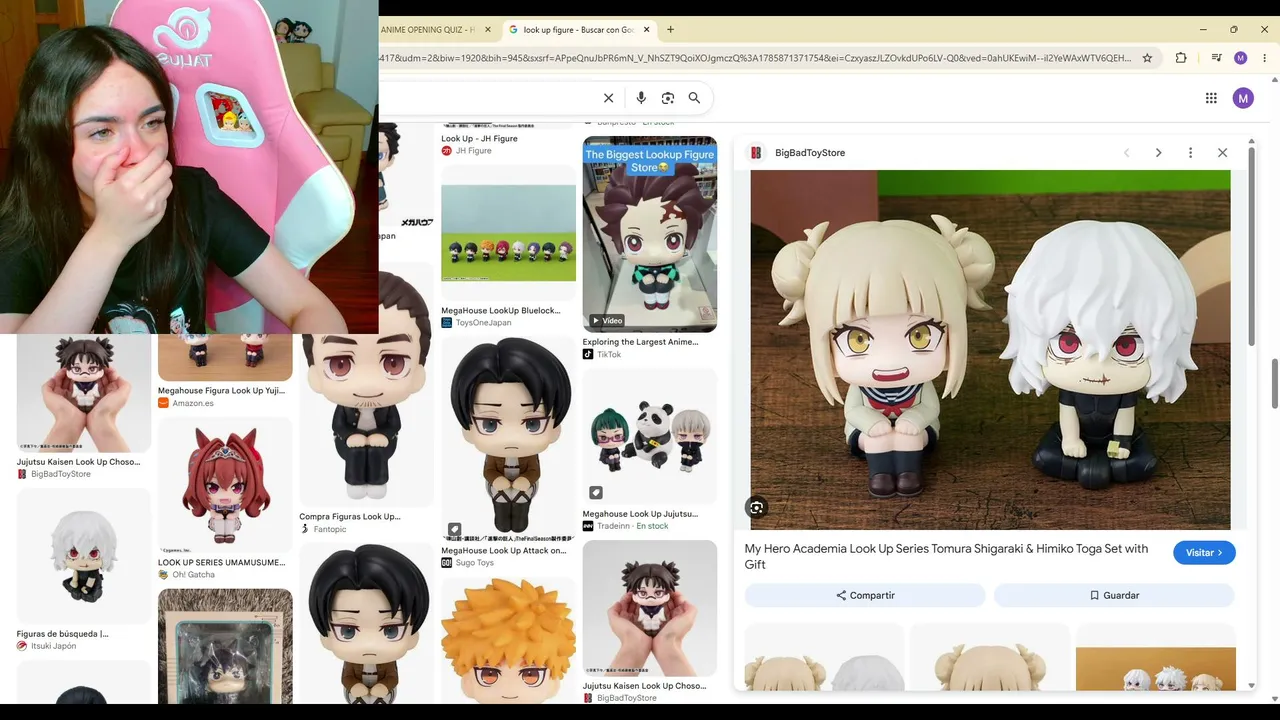Open more options in the image preview panel
Image resolution: width=1280 pixels, height=720 pixels.
click(x=1190, y=153)
